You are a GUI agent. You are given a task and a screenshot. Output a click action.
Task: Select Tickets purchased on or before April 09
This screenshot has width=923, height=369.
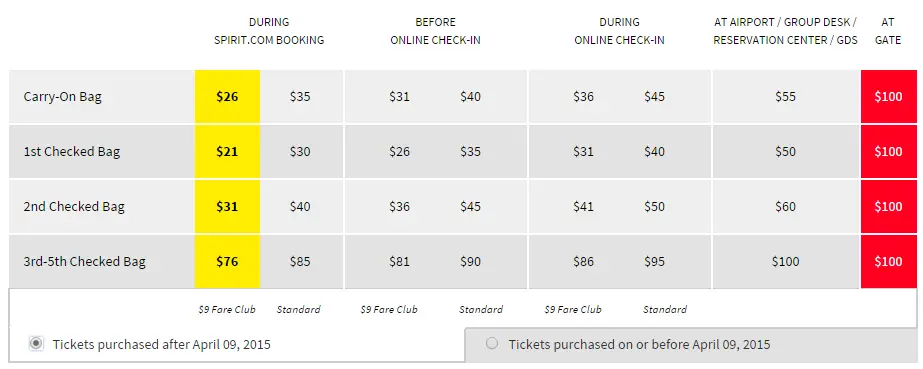click(x=492, y=343)
